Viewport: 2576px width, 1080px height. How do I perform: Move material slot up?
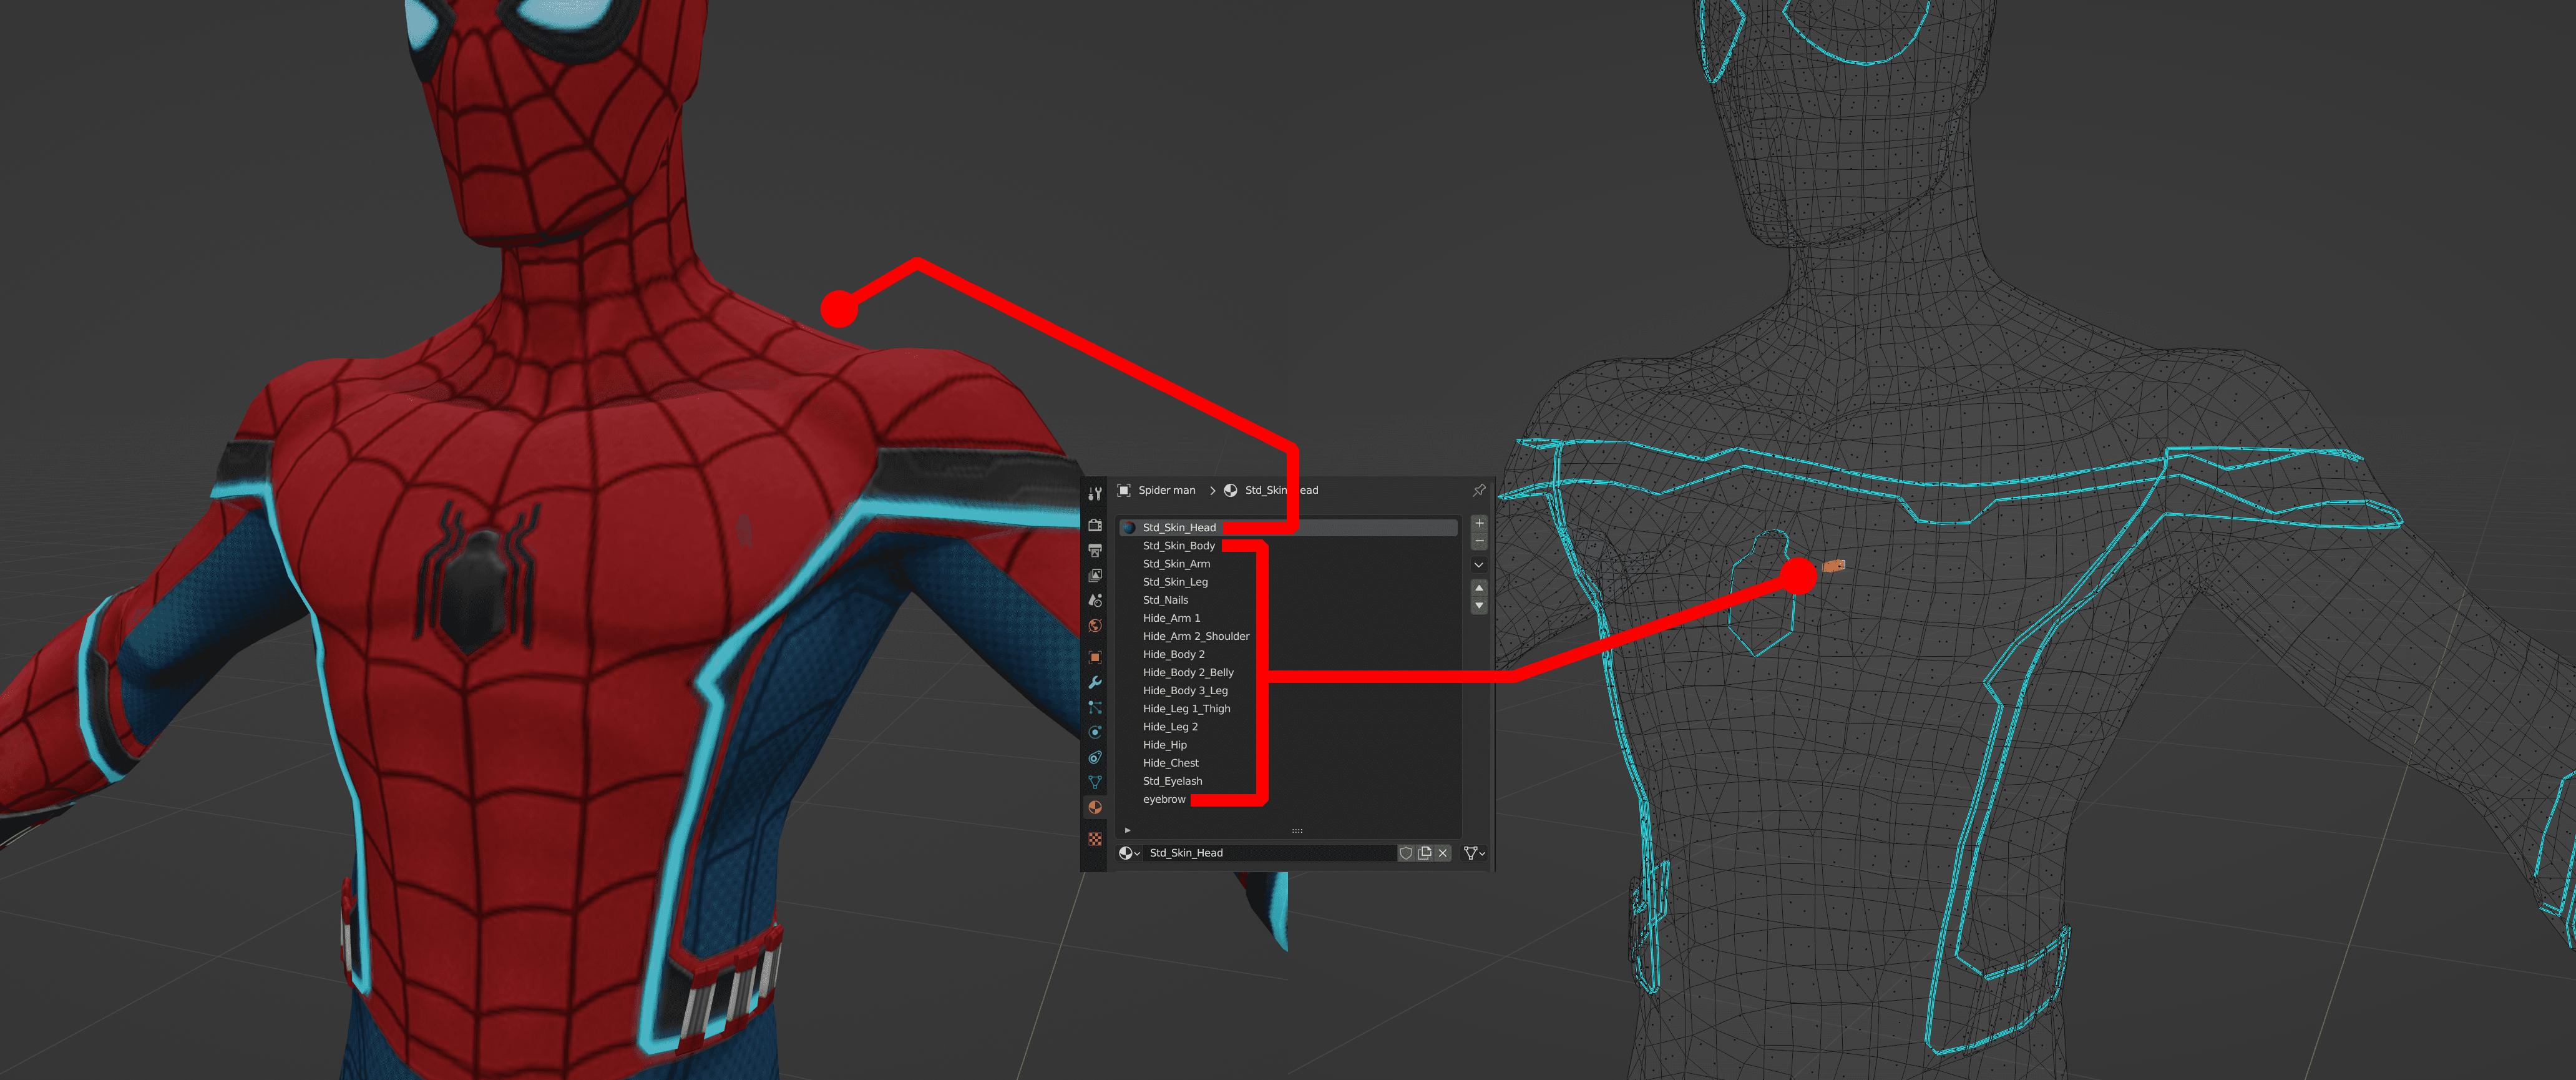(1479, 588)
